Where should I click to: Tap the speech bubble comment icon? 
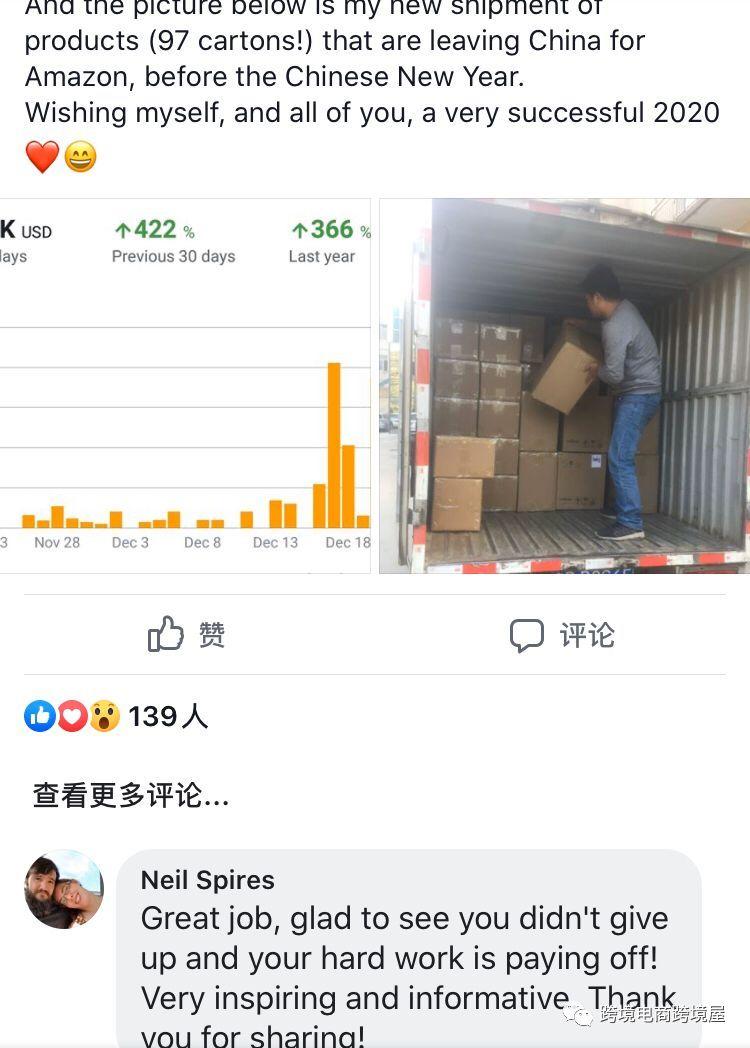527,635
